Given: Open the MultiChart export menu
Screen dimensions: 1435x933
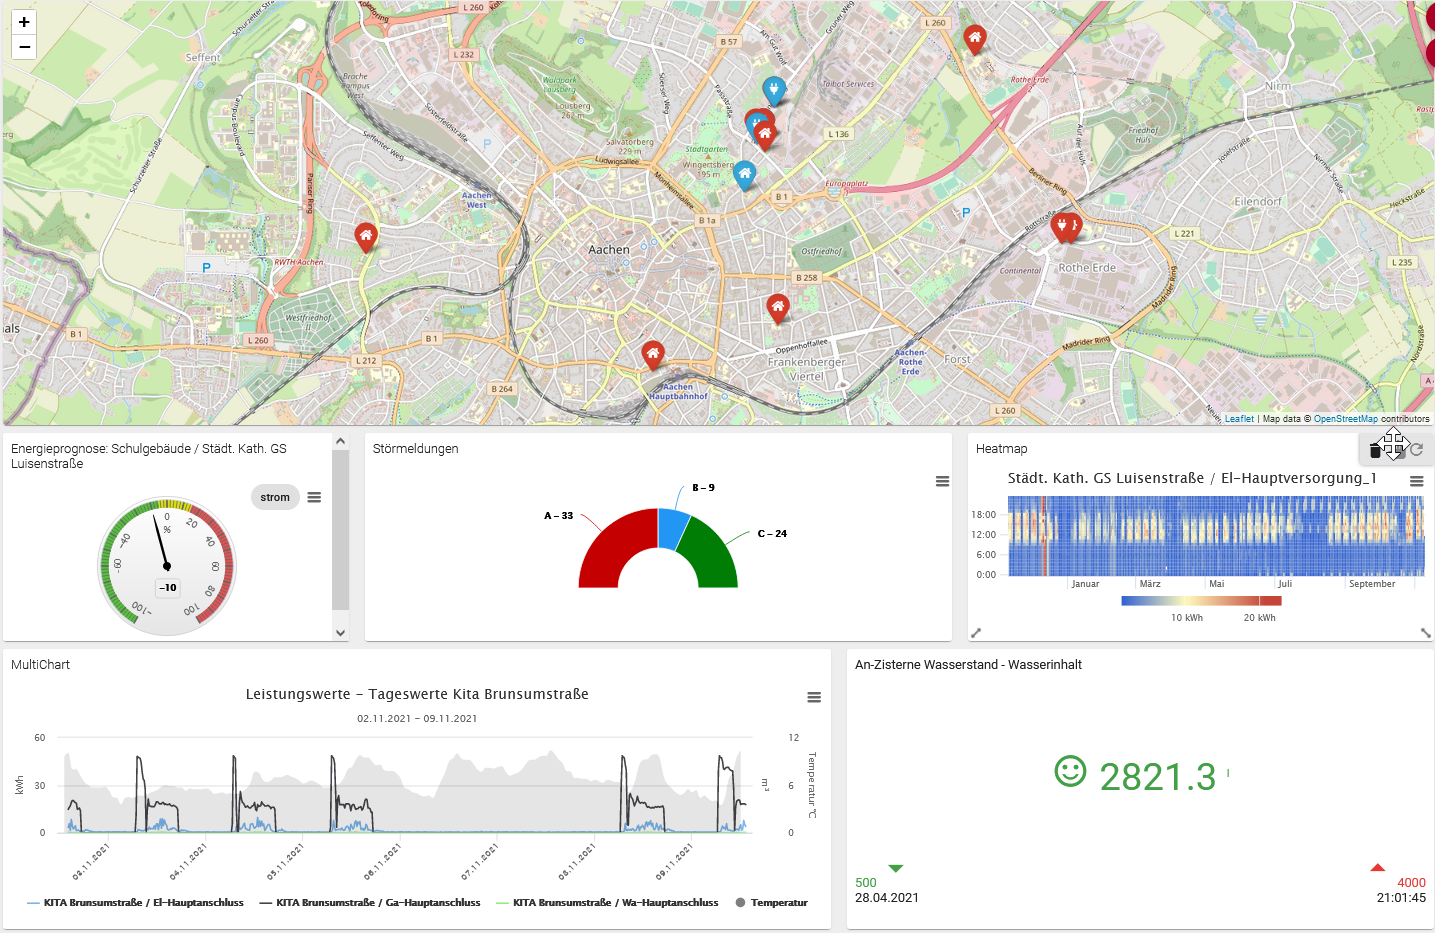Looking at the screenshot, I should pos(814,697).
